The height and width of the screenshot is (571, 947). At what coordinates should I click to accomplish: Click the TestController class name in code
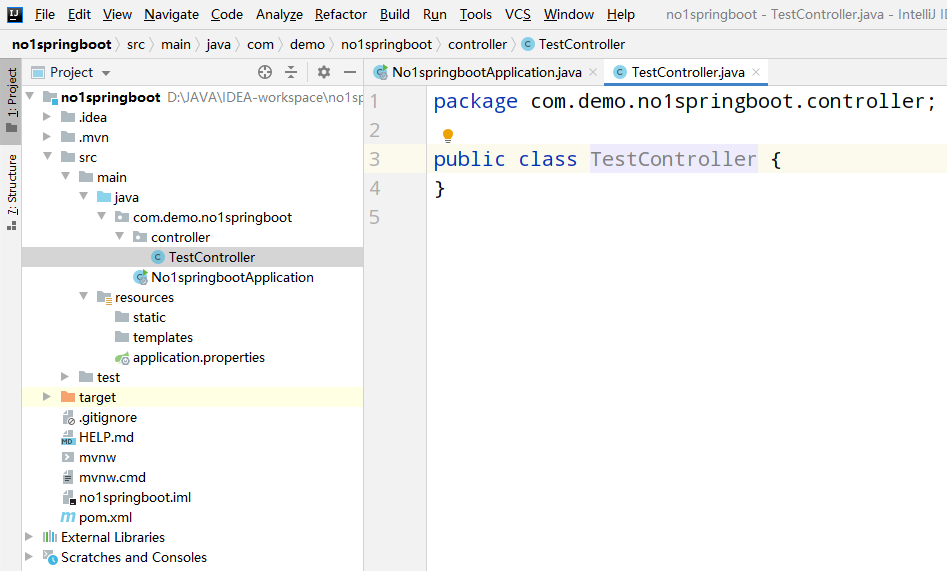pyautogui.click(x=673, y=159)
